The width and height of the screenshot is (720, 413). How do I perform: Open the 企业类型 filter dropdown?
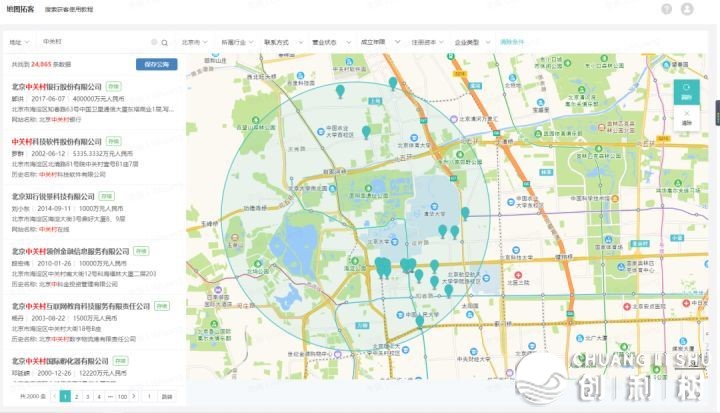pos(472,42)
